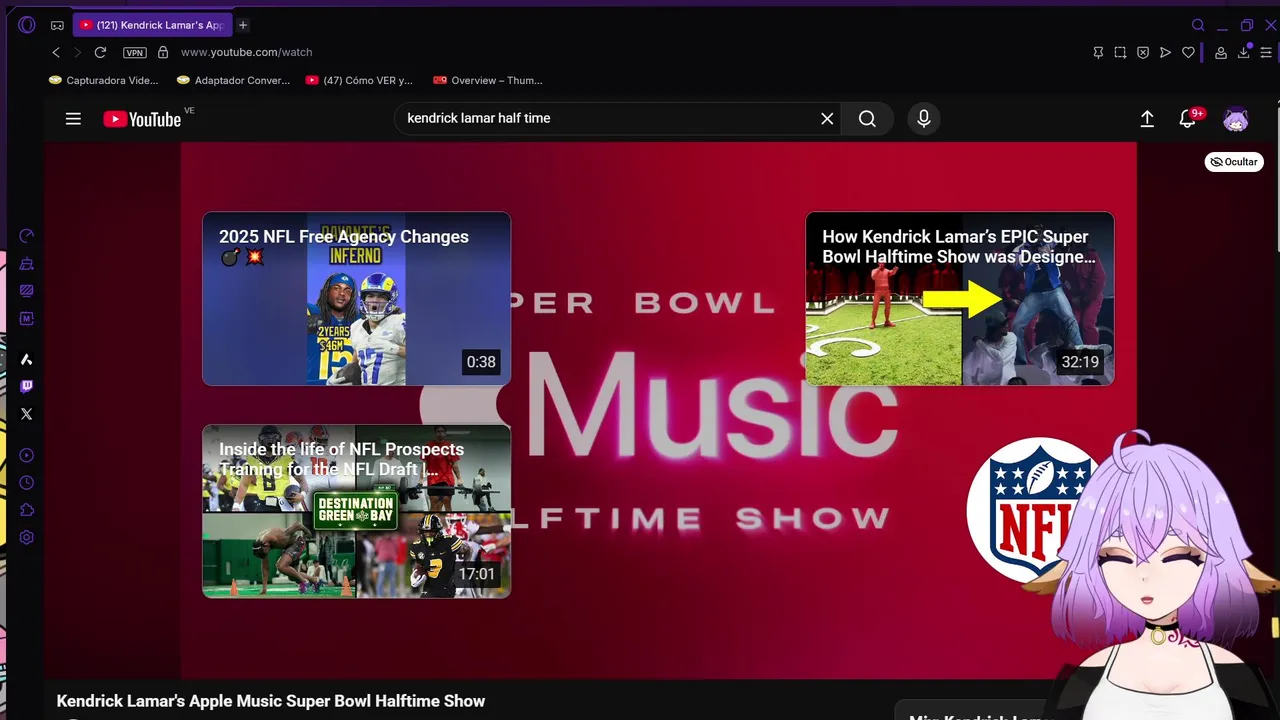The height and width of the screenshot is (720, 1280).
Task: Open GX Control speedometer sidebar icon
Action: click(27, 236)
